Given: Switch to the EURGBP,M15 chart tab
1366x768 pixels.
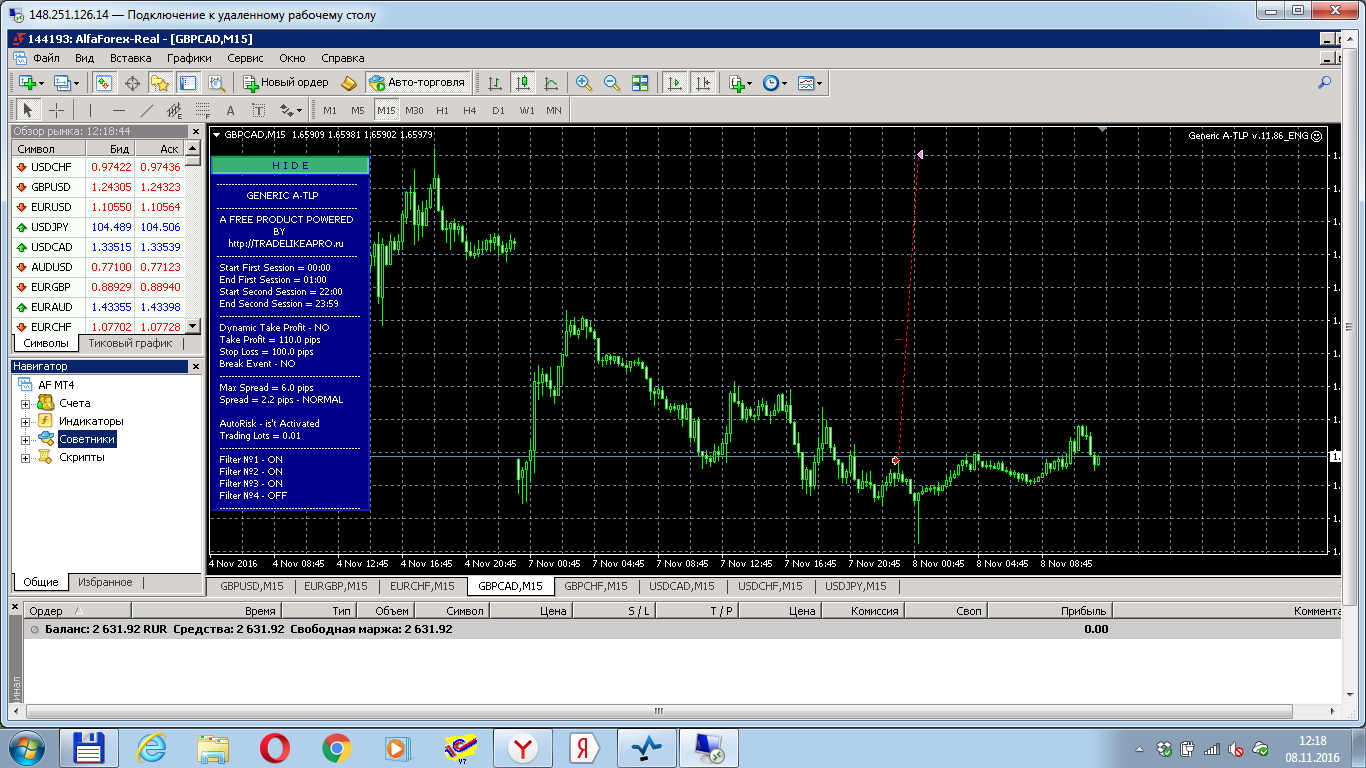Looking at the screenshot, I should point(335,586).
